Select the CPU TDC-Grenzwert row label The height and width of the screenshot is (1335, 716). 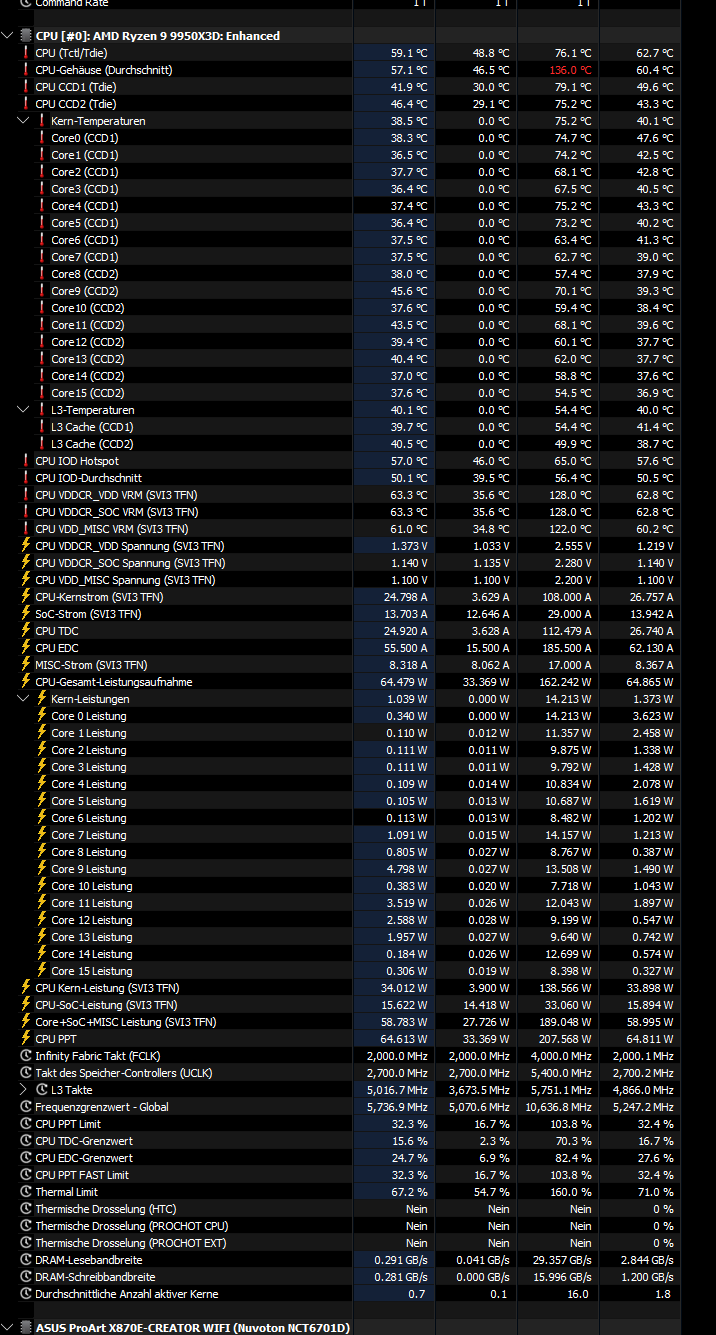click(84, 1141)
